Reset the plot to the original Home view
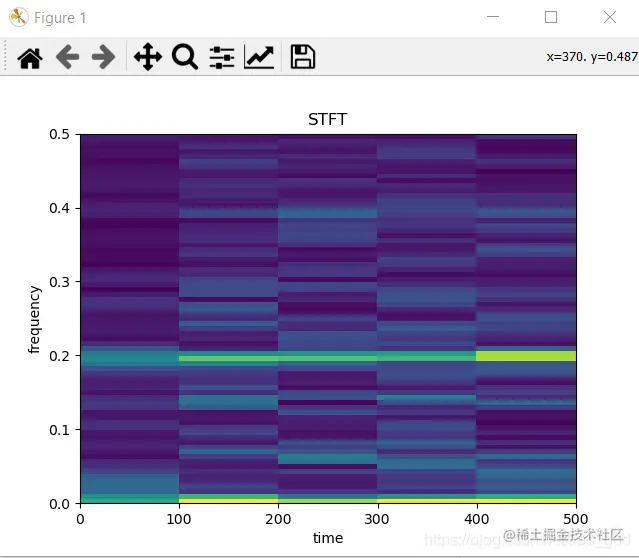The width and height of the screenshot is (639, 558). pos(30,57)
